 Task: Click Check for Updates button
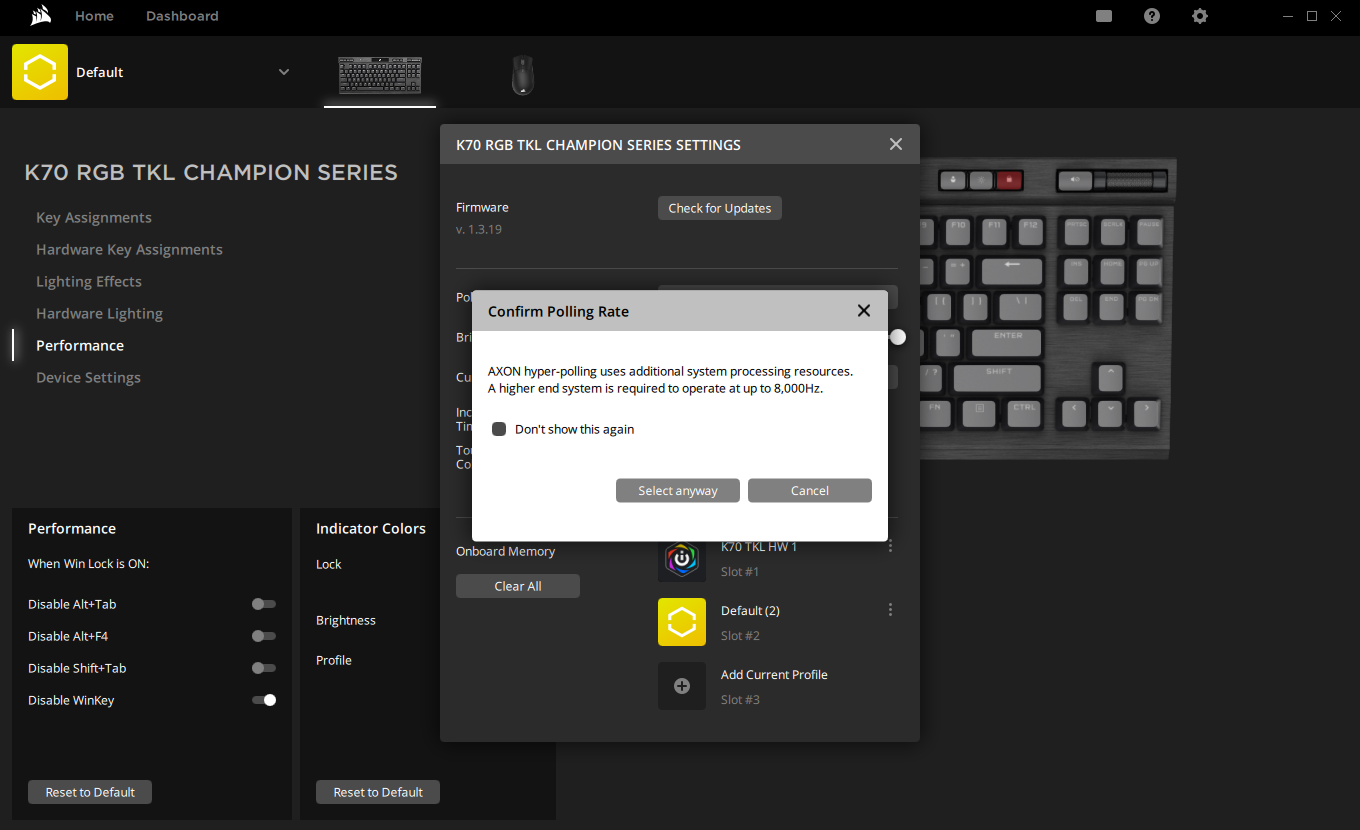720,208
